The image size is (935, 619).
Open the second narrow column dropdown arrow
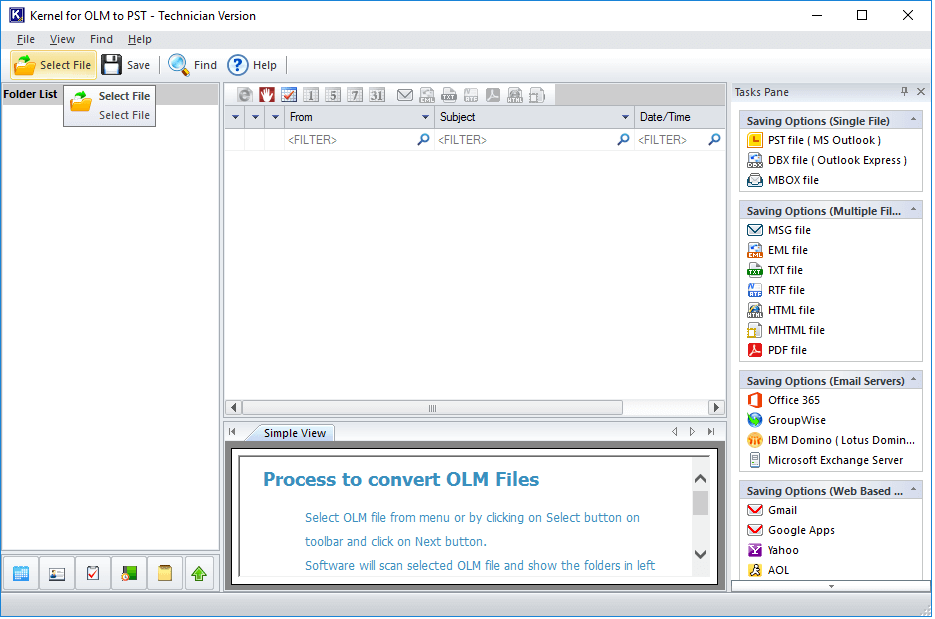[x=255, y=117]
